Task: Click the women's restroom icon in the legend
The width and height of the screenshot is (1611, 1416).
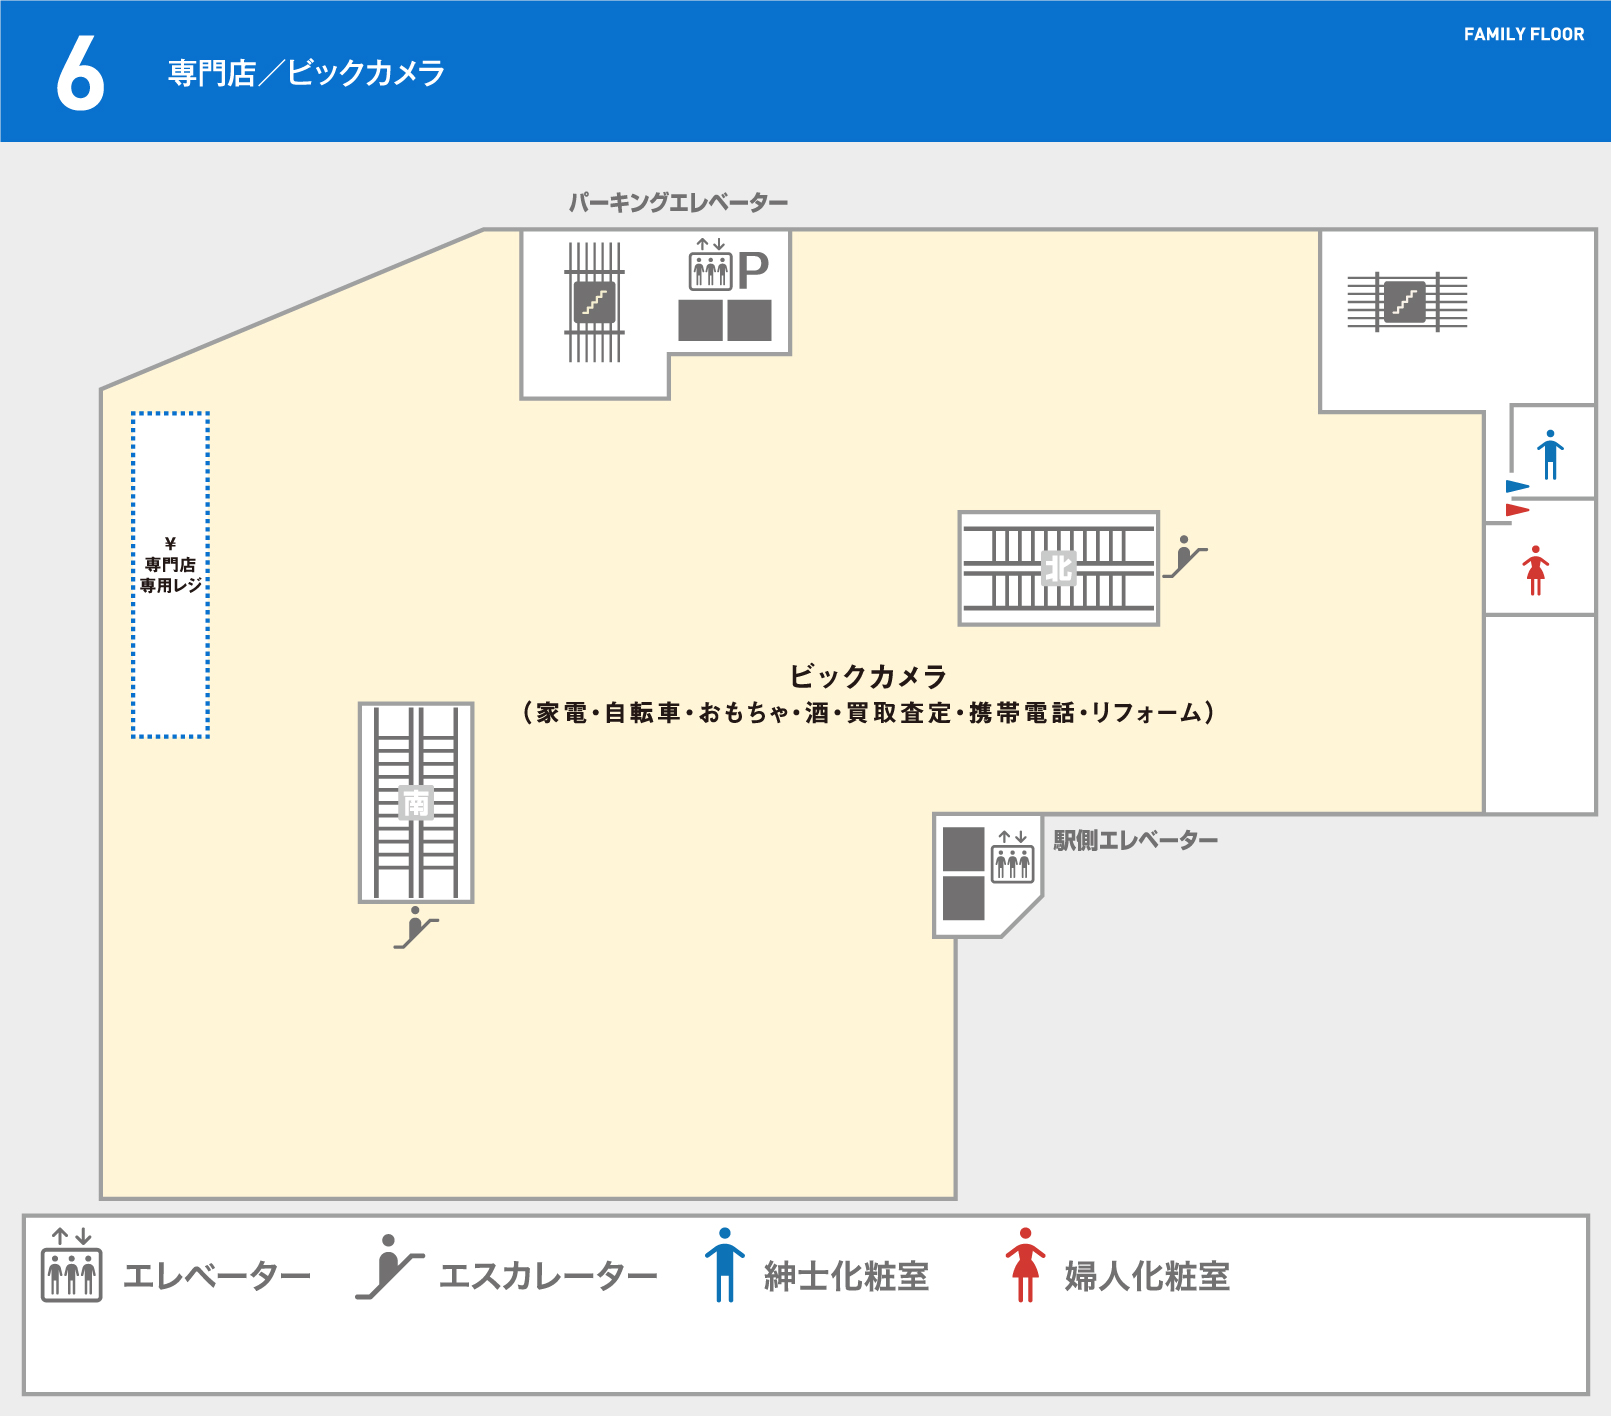Action: point(1025,1265)
